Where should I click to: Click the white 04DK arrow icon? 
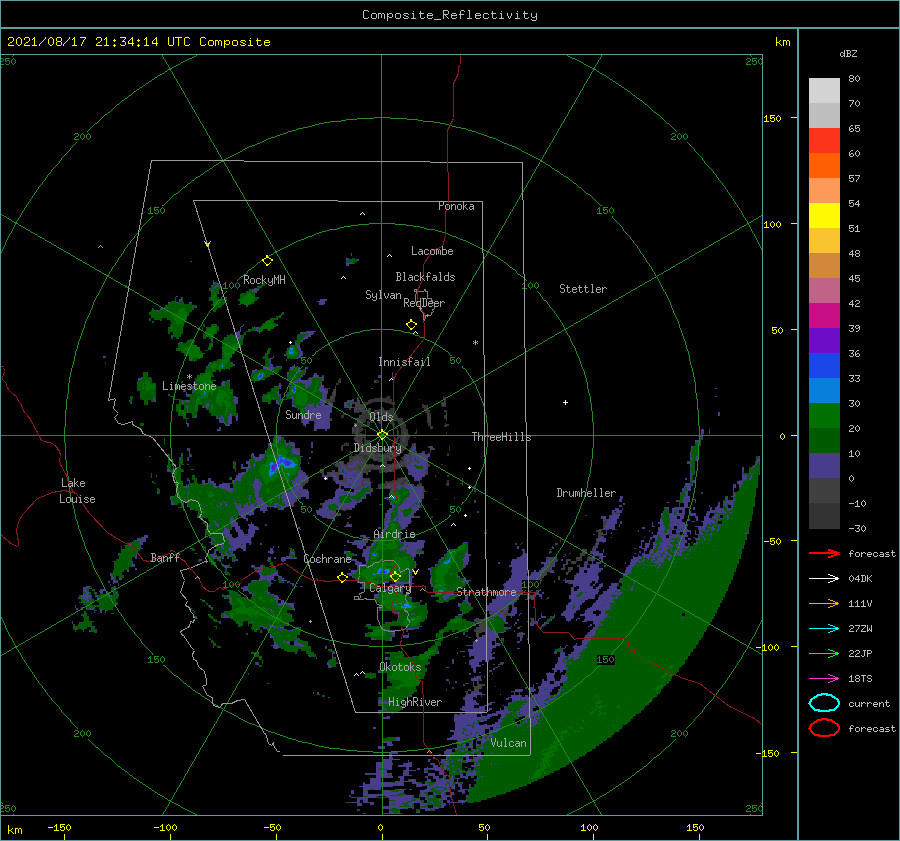coord(824,579)
